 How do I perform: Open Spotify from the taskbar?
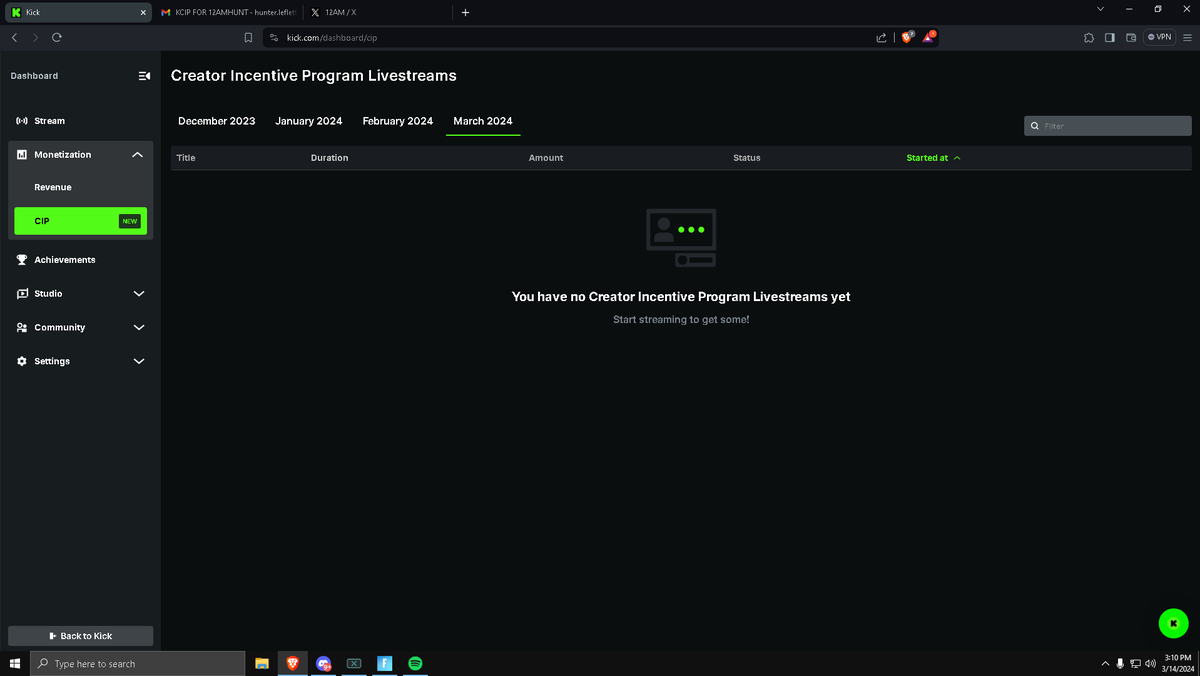415,663
